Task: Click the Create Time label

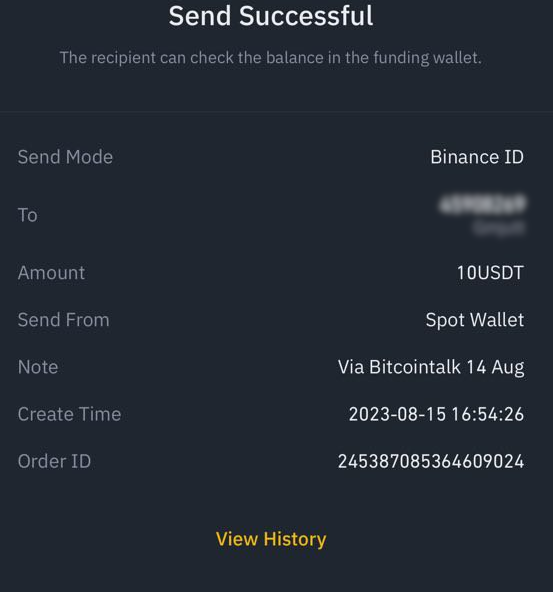Action: click(x=69, y=414)
